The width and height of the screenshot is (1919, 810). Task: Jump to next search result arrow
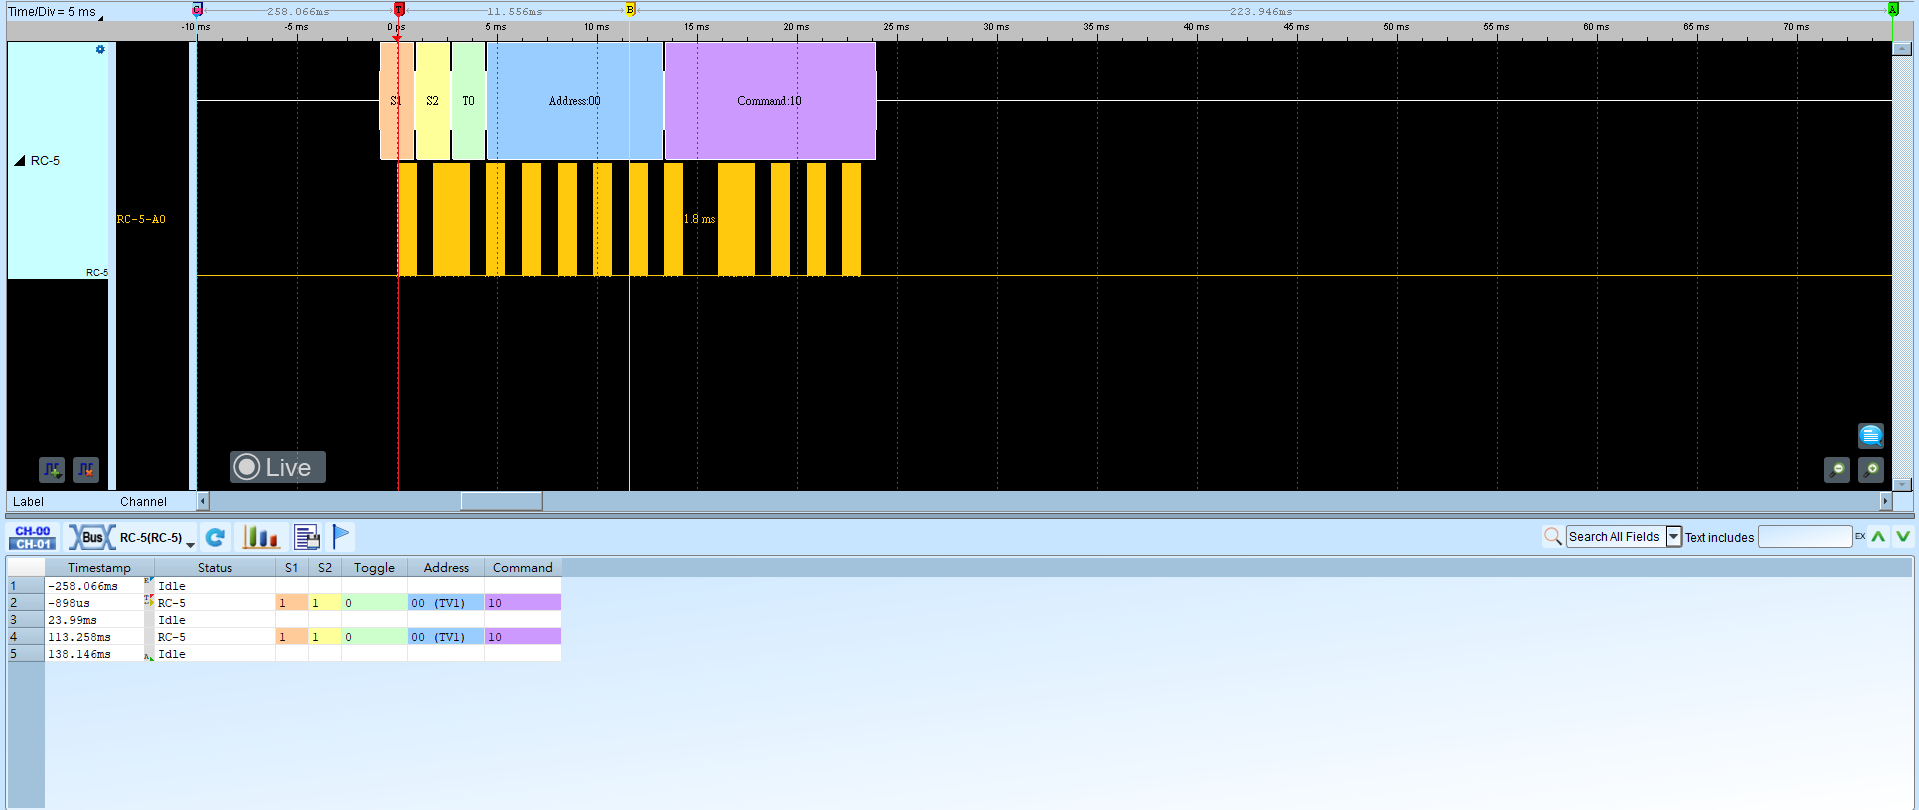coord(1902,537)
